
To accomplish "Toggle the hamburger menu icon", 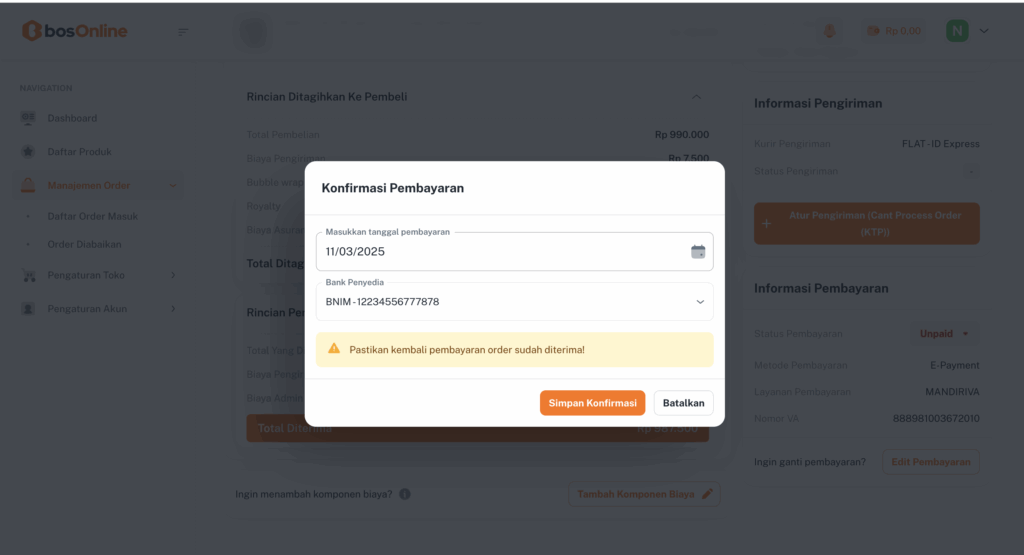I will pos(183,32).
